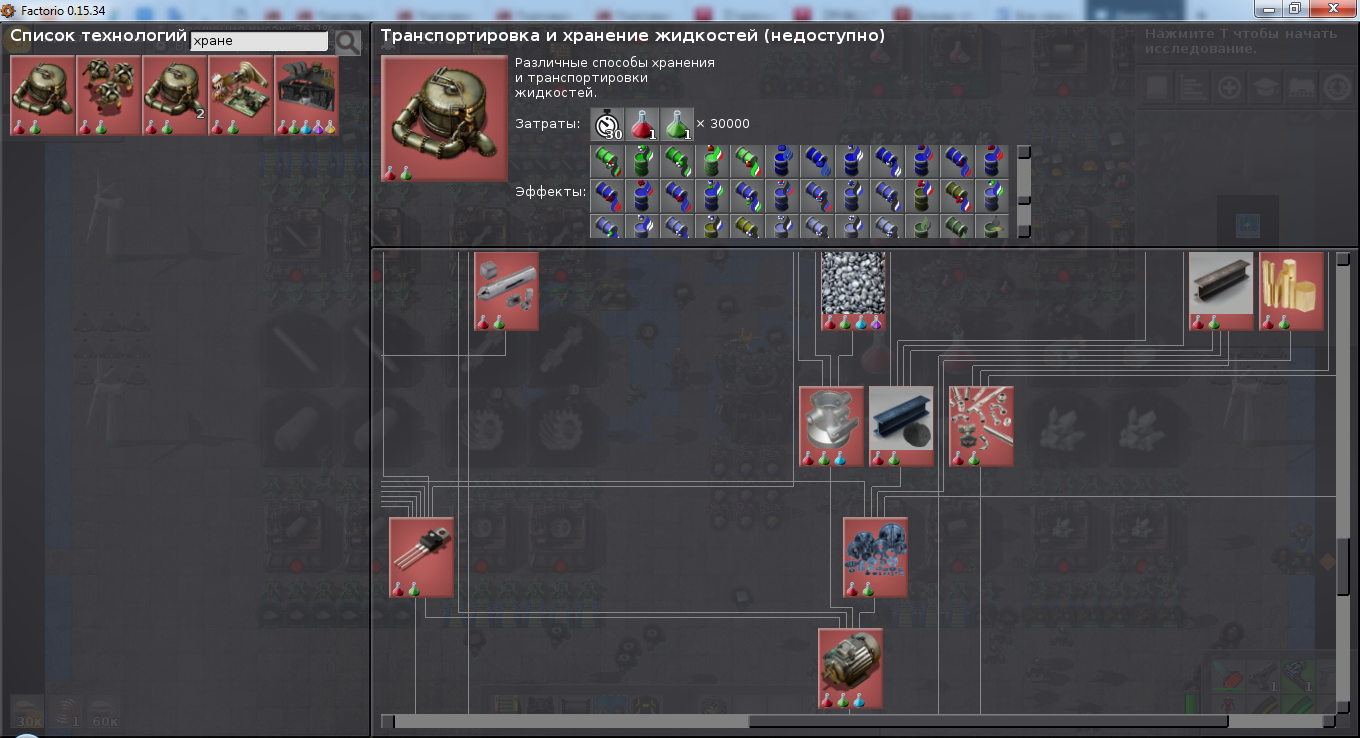Open the transistor technology node
1360x738 pixels.
click(x=422, y=557)
